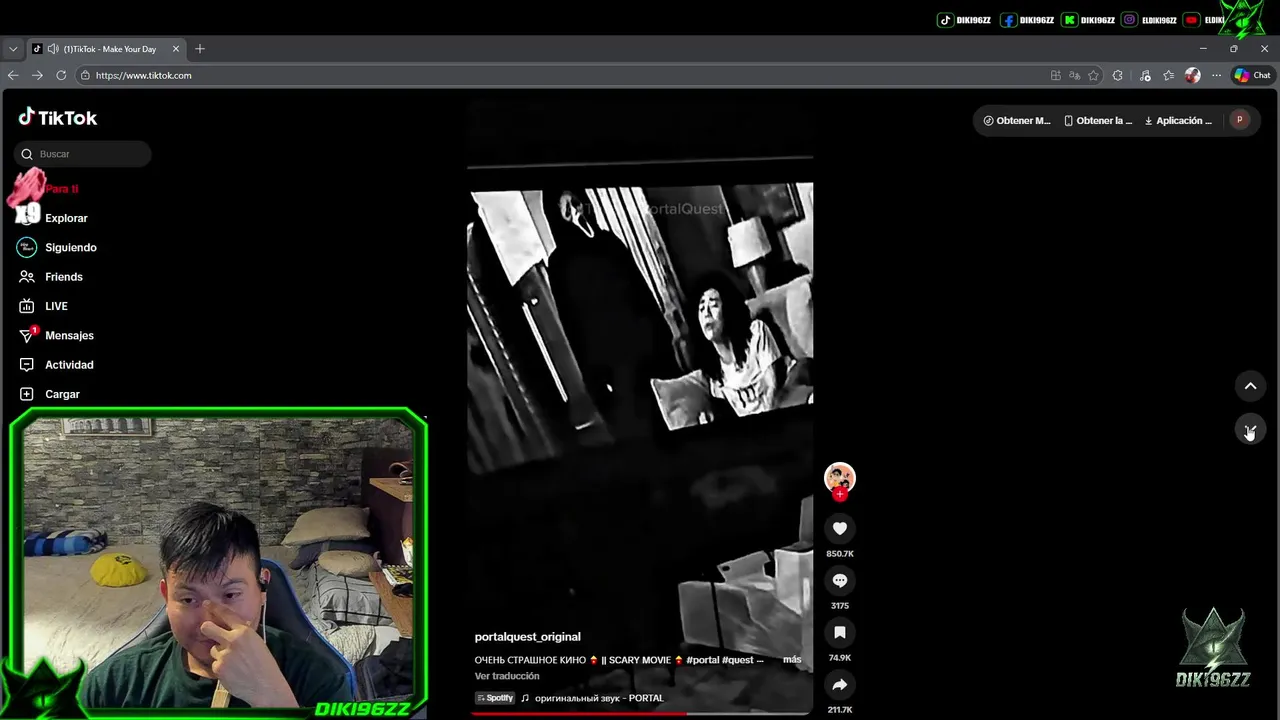Image resolution: width=1280 pixels, height=720 pixels.
Task: Open the browser profile picture
Action: click(x=1192, y=75)
